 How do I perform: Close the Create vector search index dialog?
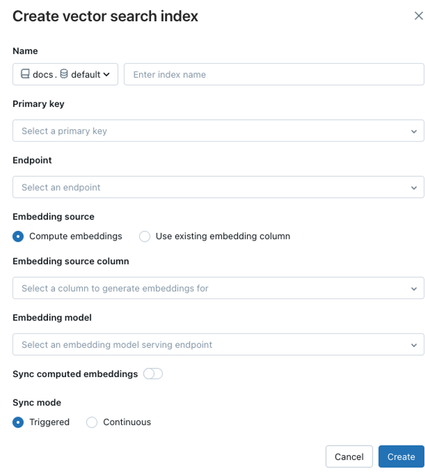418,16
